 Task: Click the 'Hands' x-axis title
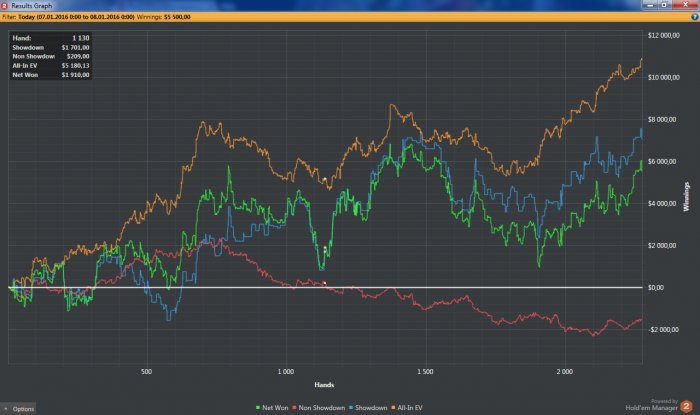tap(324, 385)
